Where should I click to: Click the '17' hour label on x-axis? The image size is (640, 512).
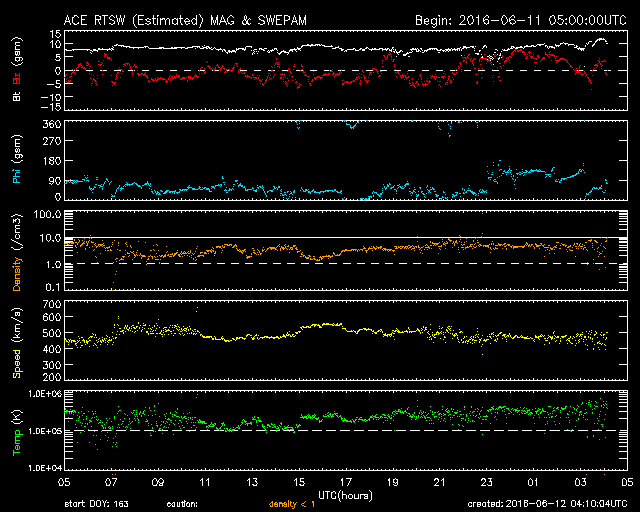point(346,483)
